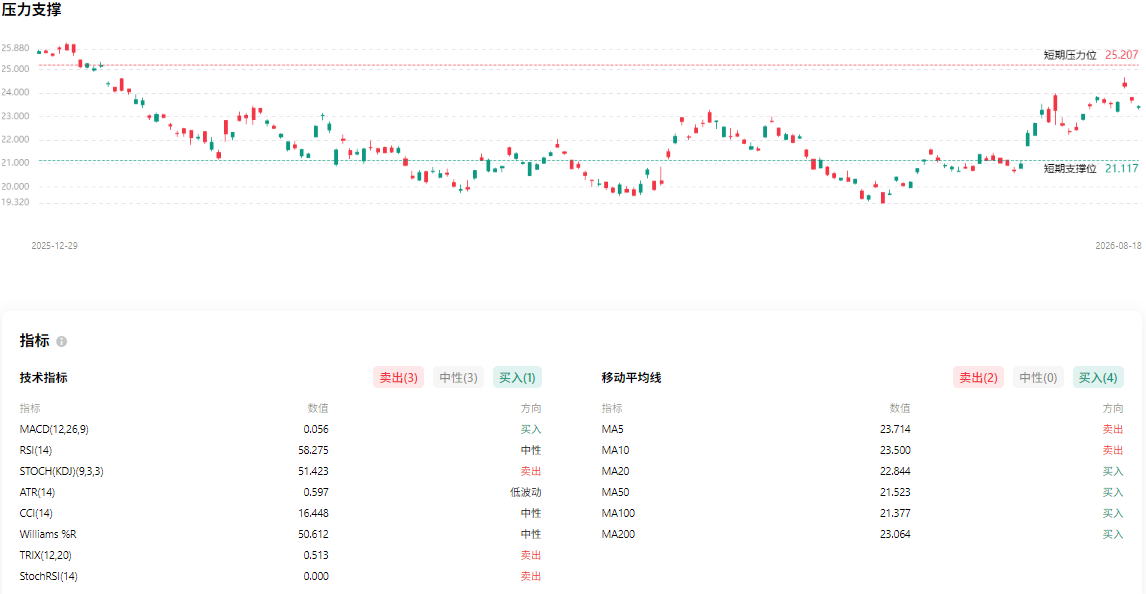This screenshot has width=1146, height=594.
Task: Click the MA200 value 23.064
Action: coord(895,535)
